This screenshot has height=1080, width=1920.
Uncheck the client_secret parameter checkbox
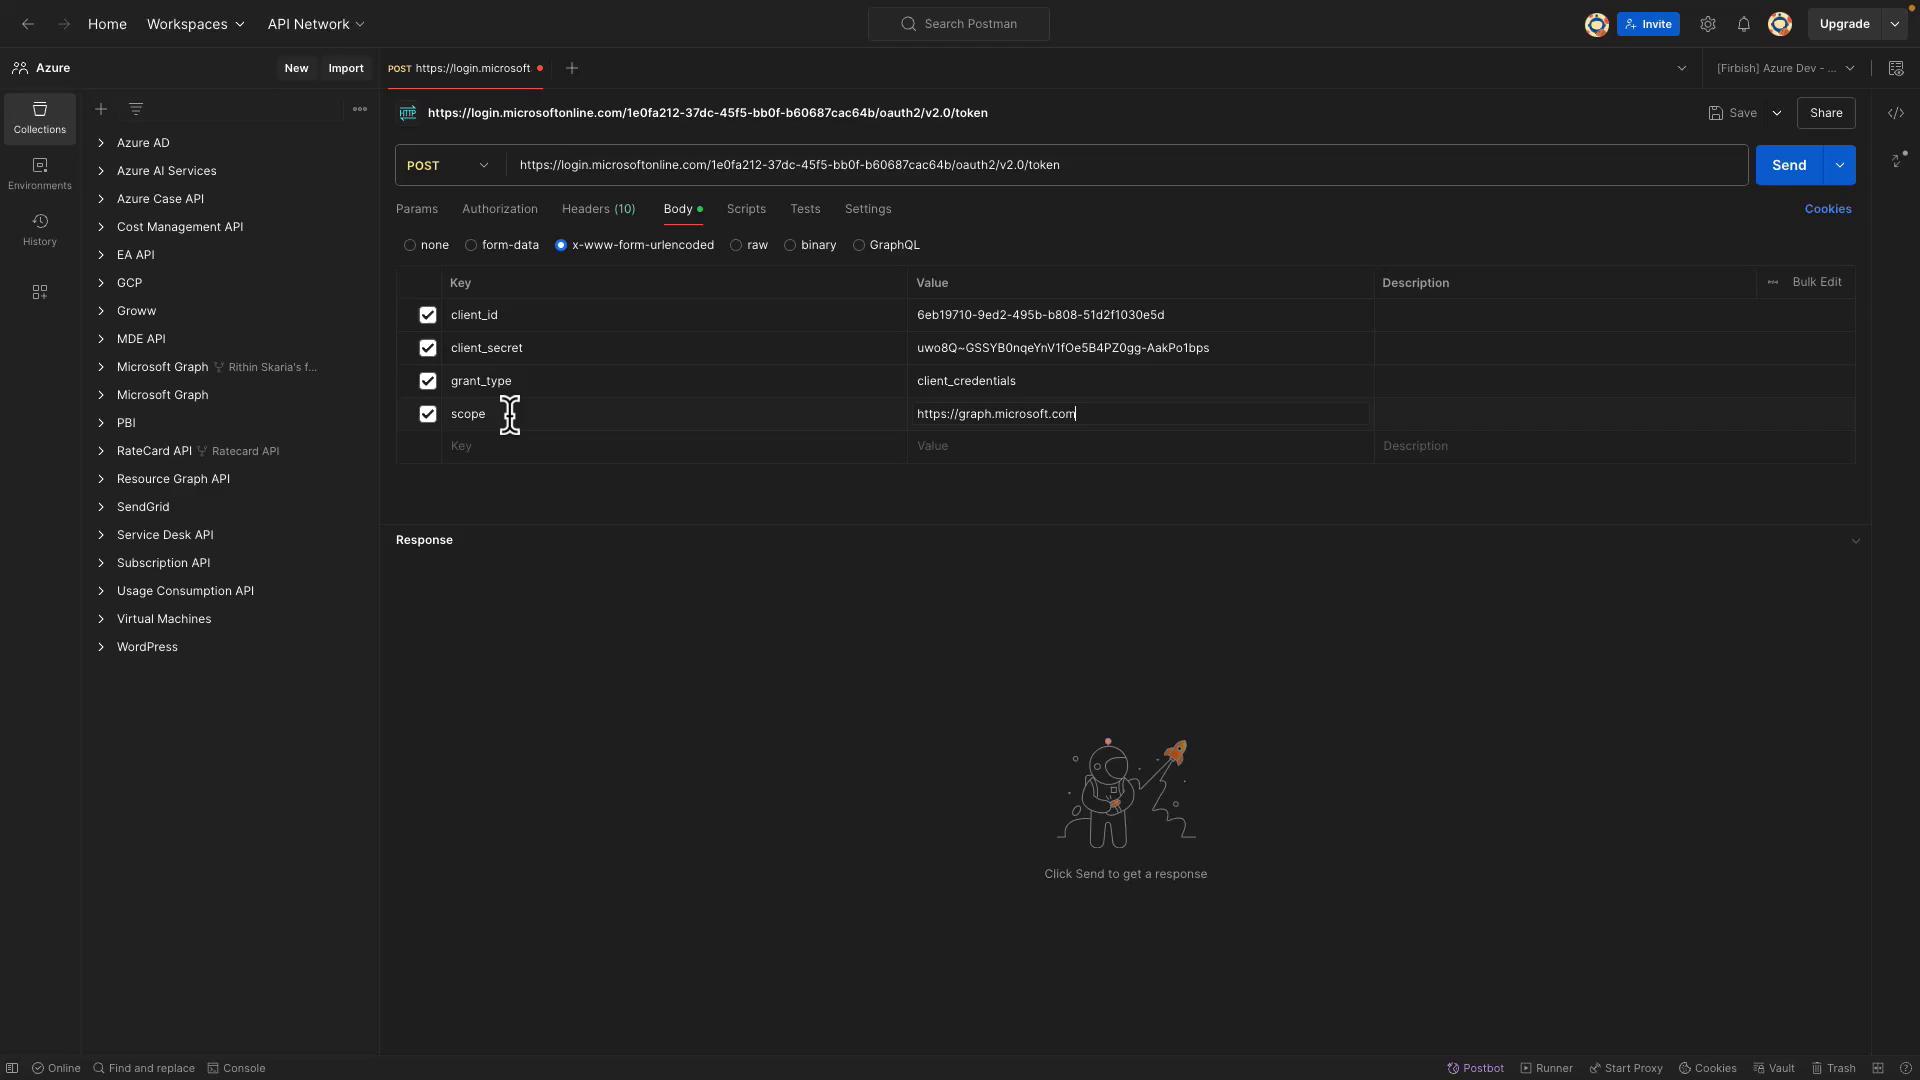(x=428, y=348)
